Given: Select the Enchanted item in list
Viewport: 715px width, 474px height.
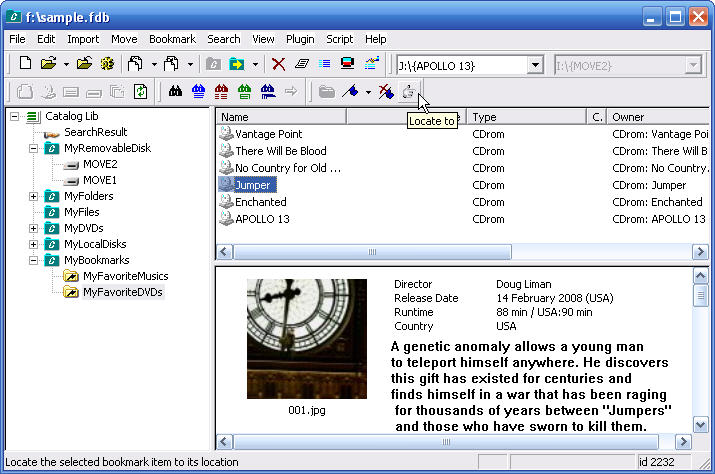Looking at the screenshot, I should [x=260, y=202].
